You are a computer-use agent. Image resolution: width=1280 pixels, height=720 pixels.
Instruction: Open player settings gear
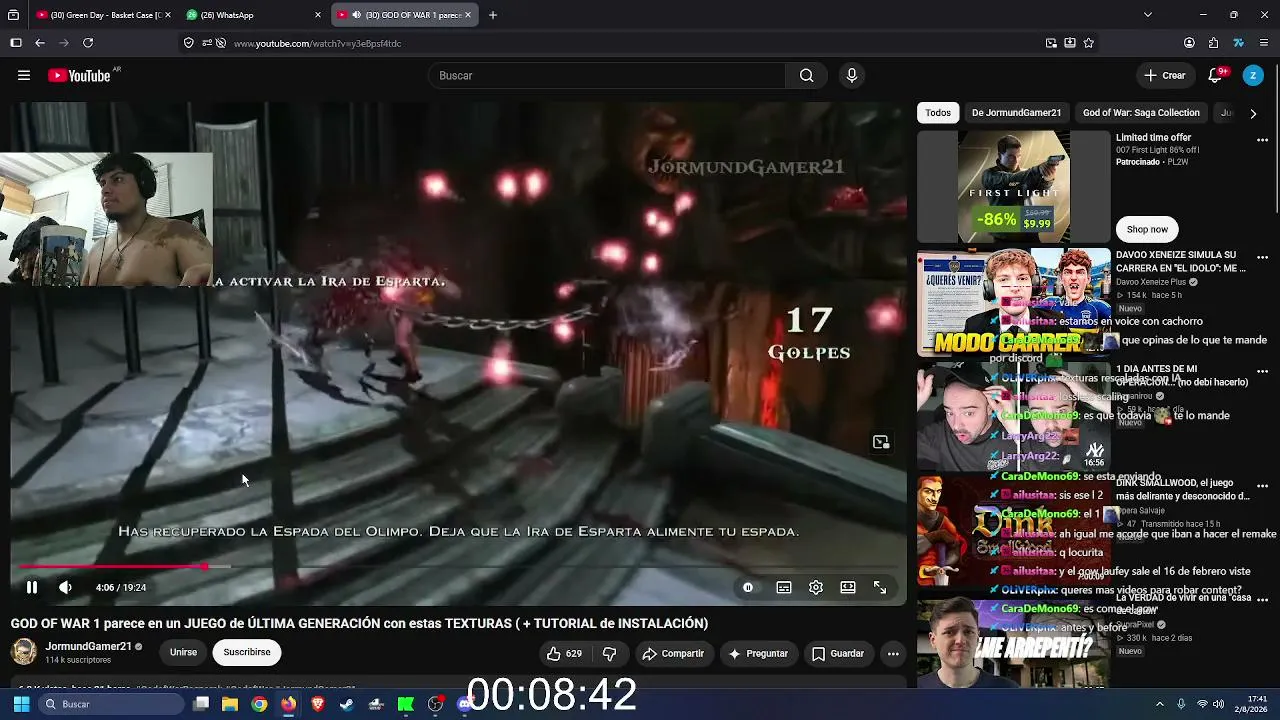coord(816,588)
